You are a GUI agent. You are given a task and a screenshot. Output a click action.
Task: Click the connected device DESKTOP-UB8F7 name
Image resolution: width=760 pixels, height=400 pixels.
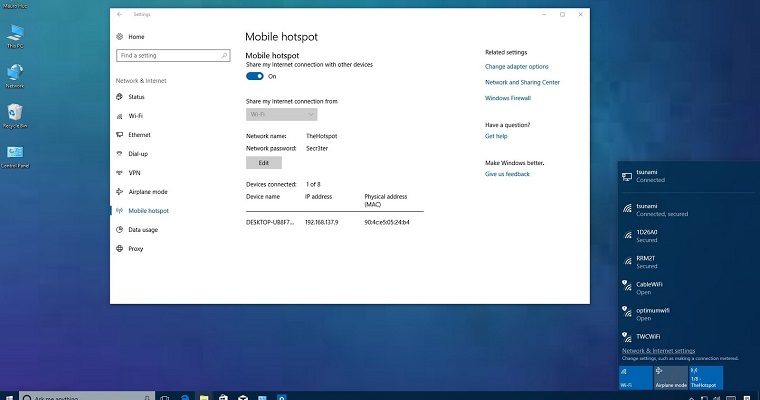click(270, 223)
